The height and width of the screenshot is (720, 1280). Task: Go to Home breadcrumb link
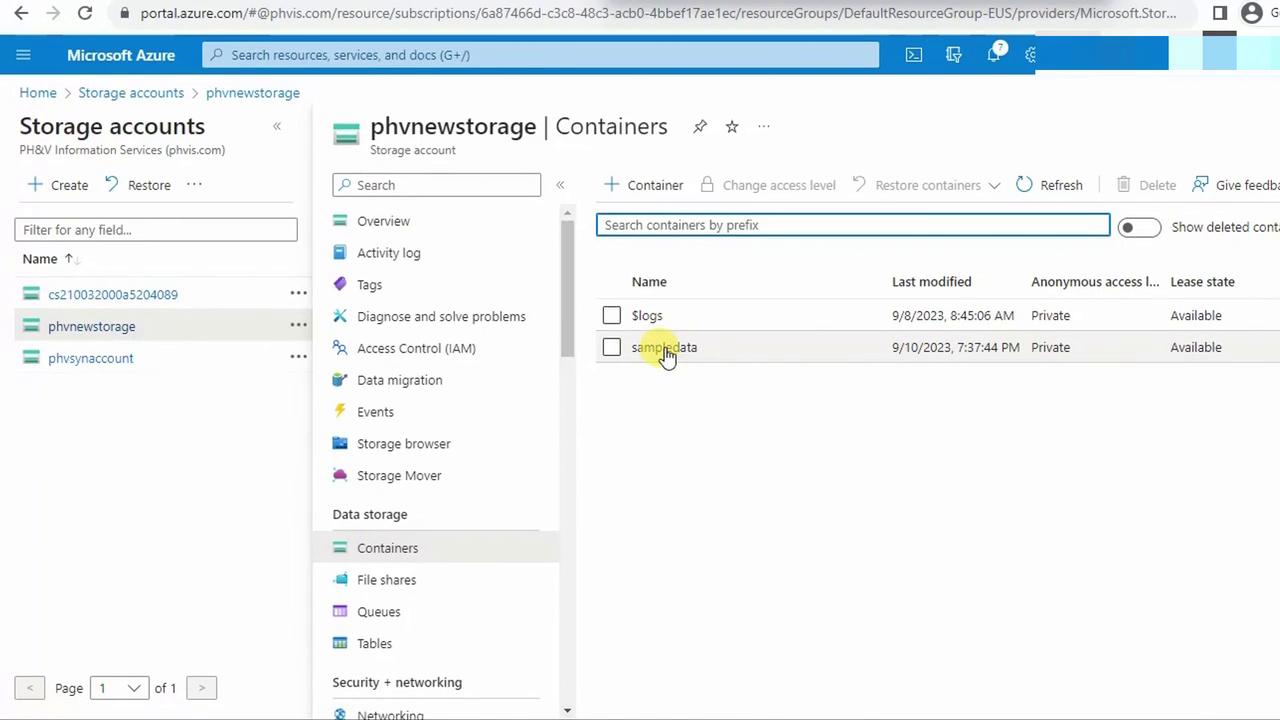point(38,93)
